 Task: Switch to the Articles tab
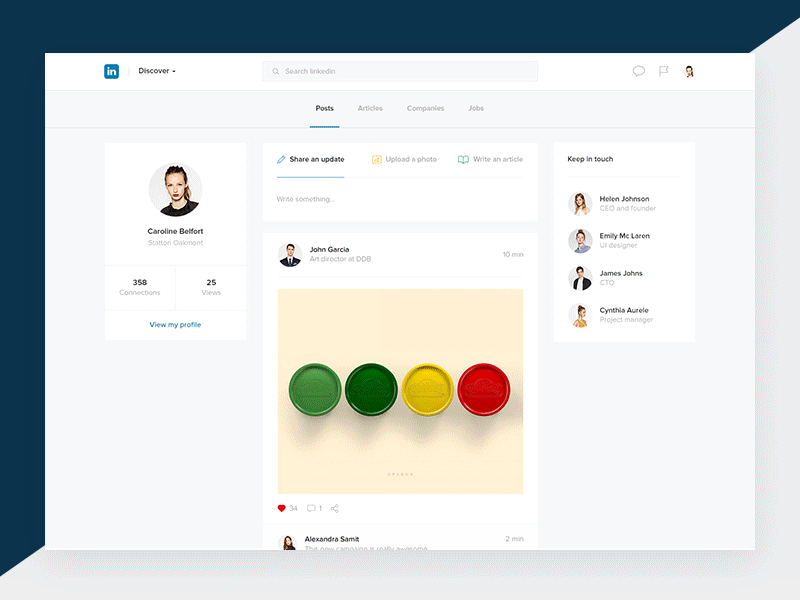point(370,108)
